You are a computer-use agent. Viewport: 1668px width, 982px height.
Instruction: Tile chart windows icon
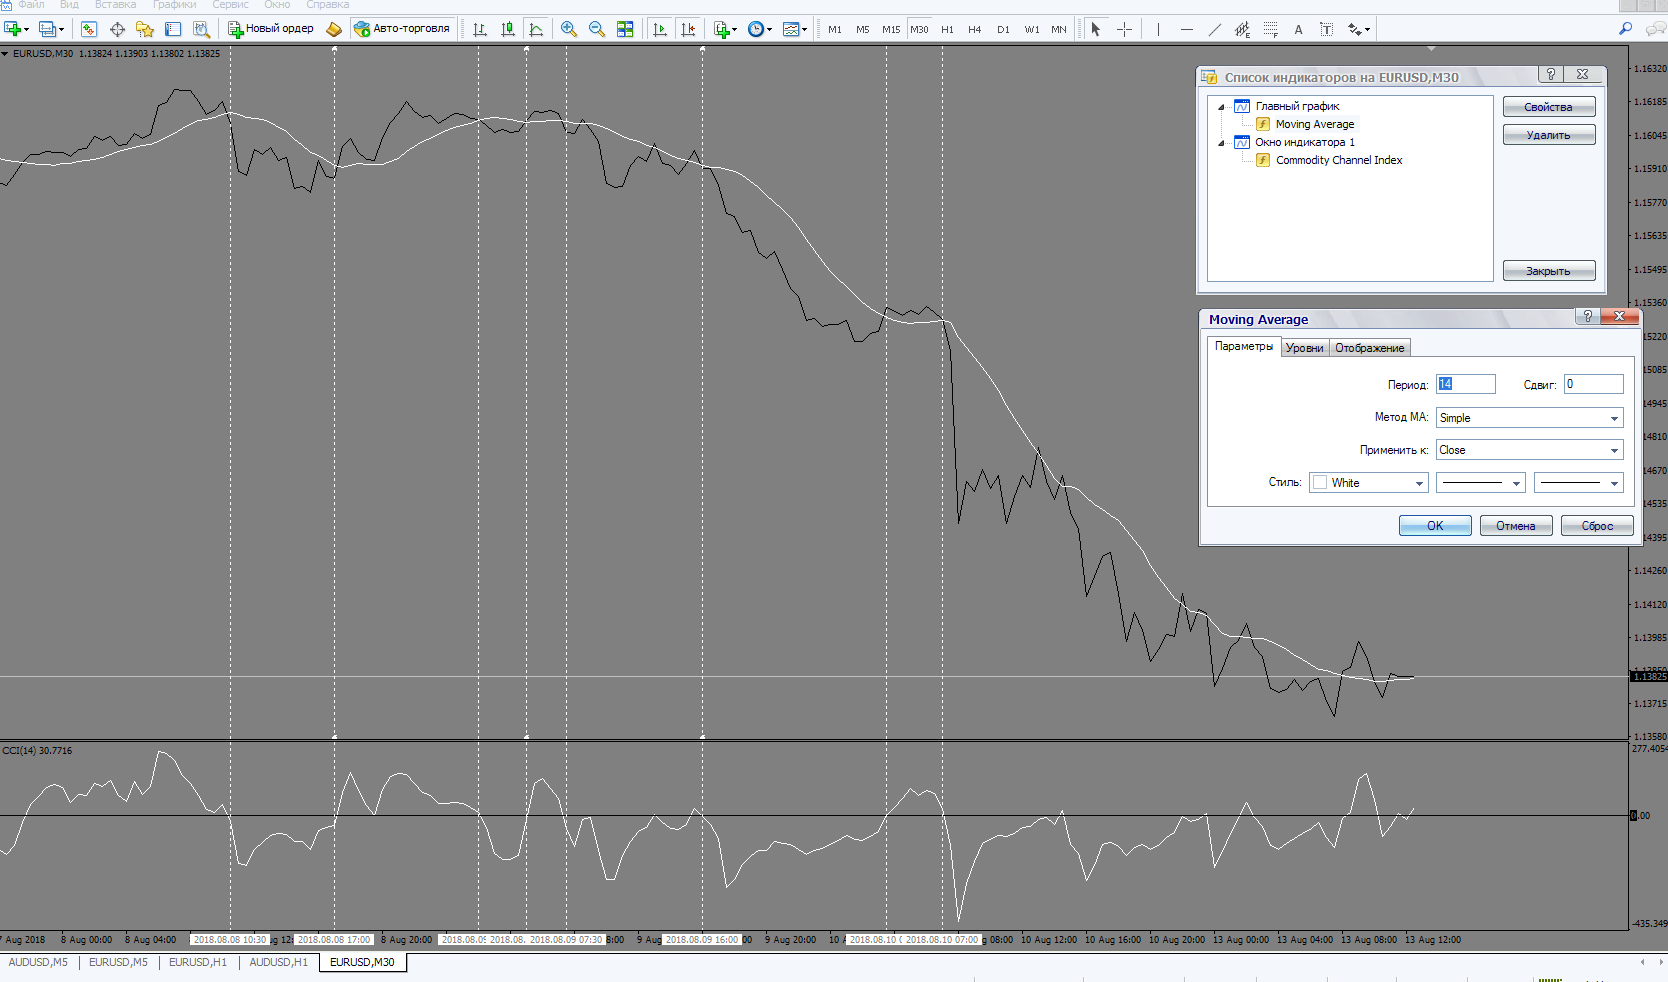click(625, 29)
